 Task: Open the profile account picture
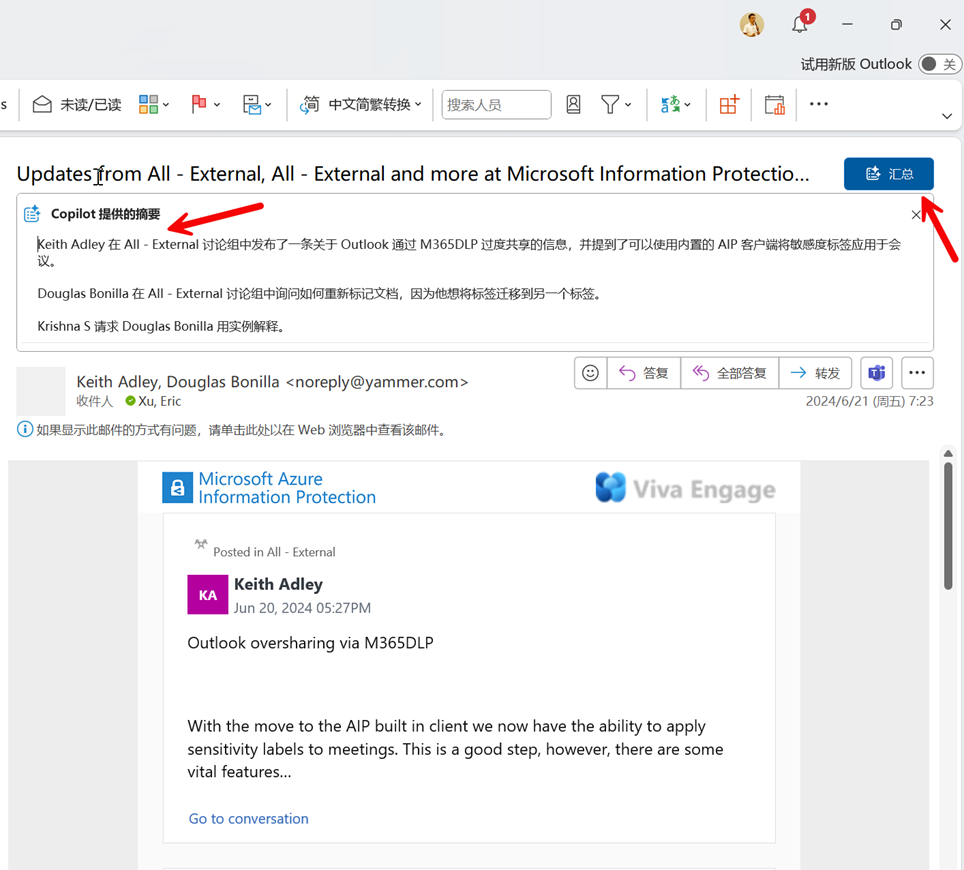point(751,25)
